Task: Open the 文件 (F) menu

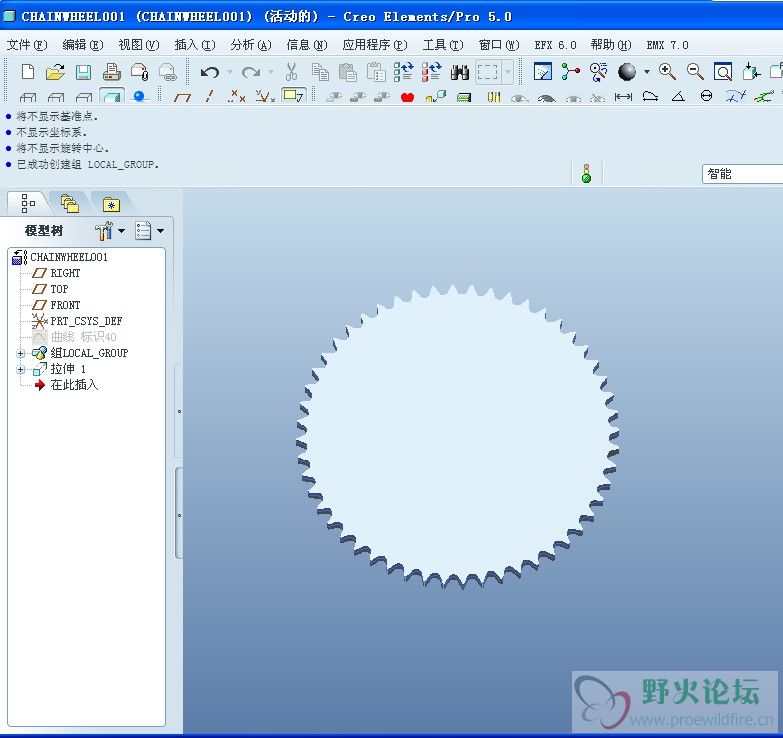Action: pos(26,45)
